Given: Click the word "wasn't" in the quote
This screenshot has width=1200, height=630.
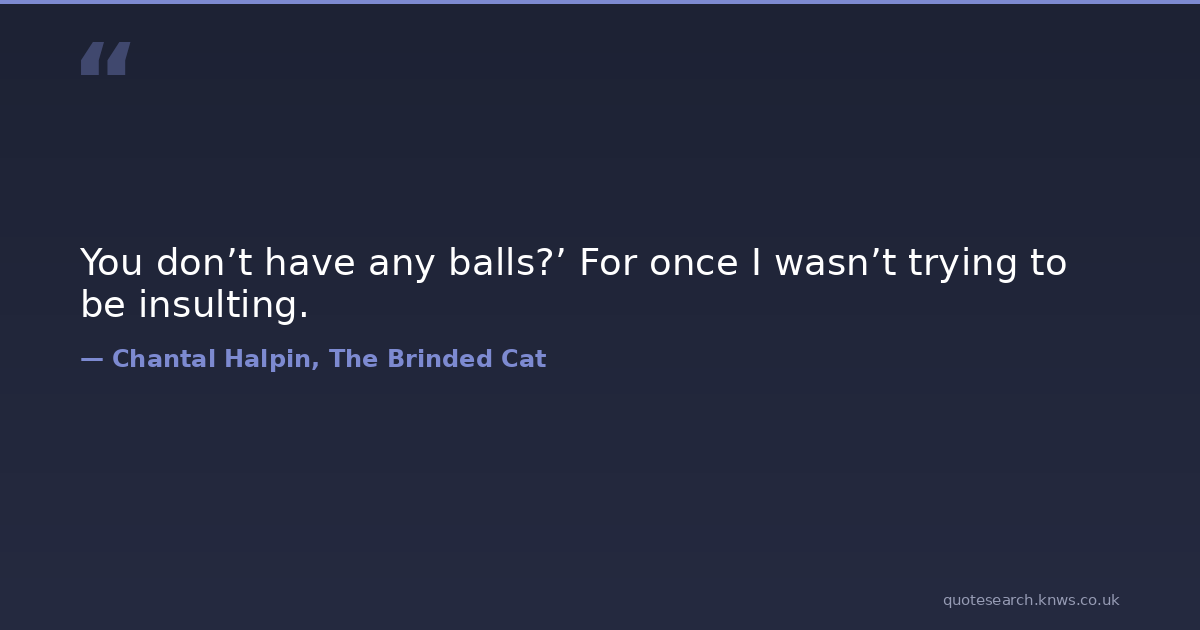Looking at the screenshot, I should (836, 263).
